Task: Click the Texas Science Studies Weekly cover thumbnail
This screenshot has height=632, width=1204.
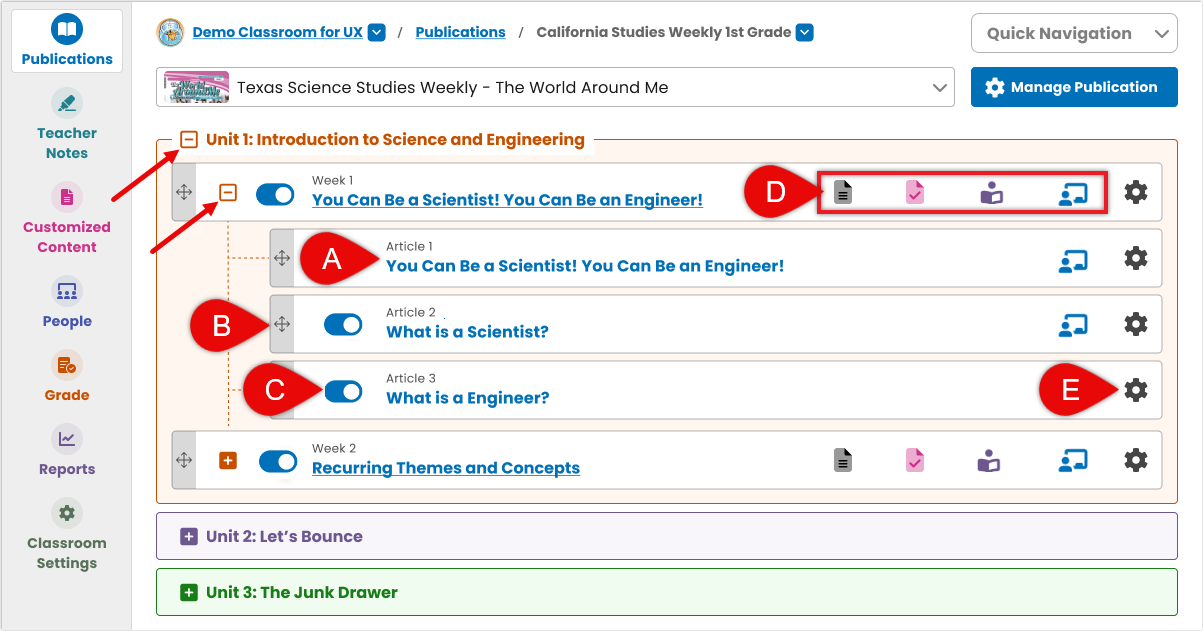Action: (196, 87)
